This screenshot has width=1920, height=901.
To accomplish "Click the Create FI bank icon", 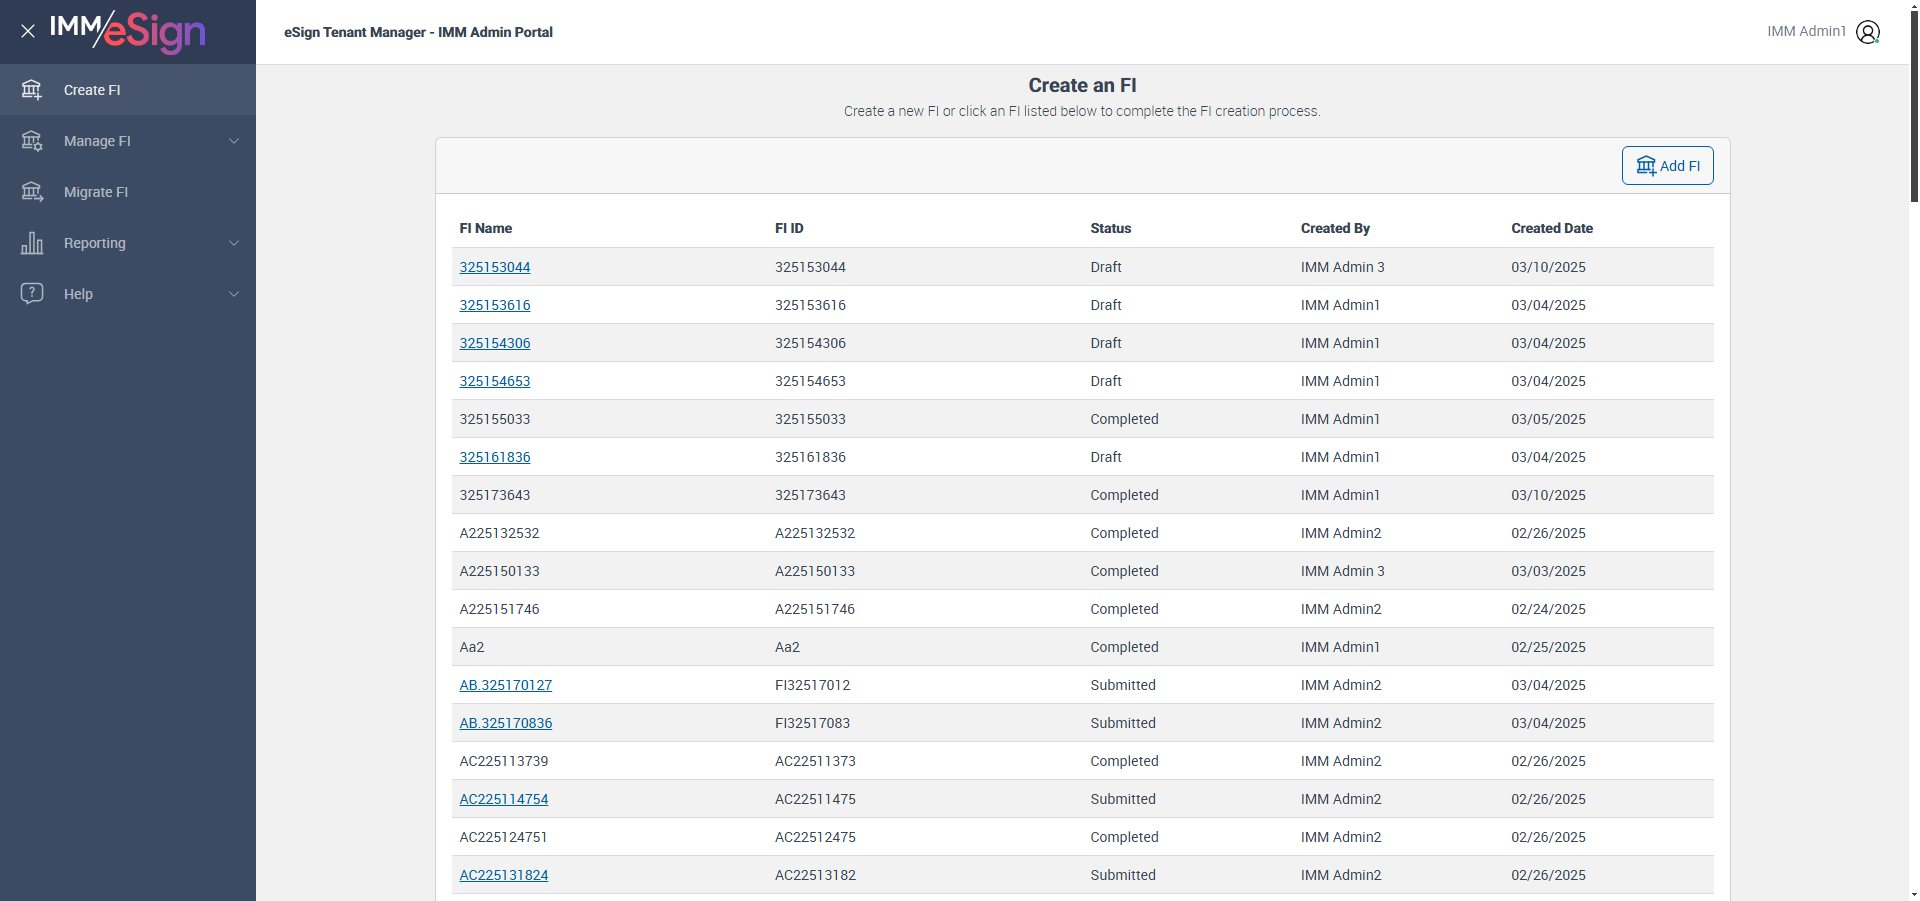I will coord(32,90).
